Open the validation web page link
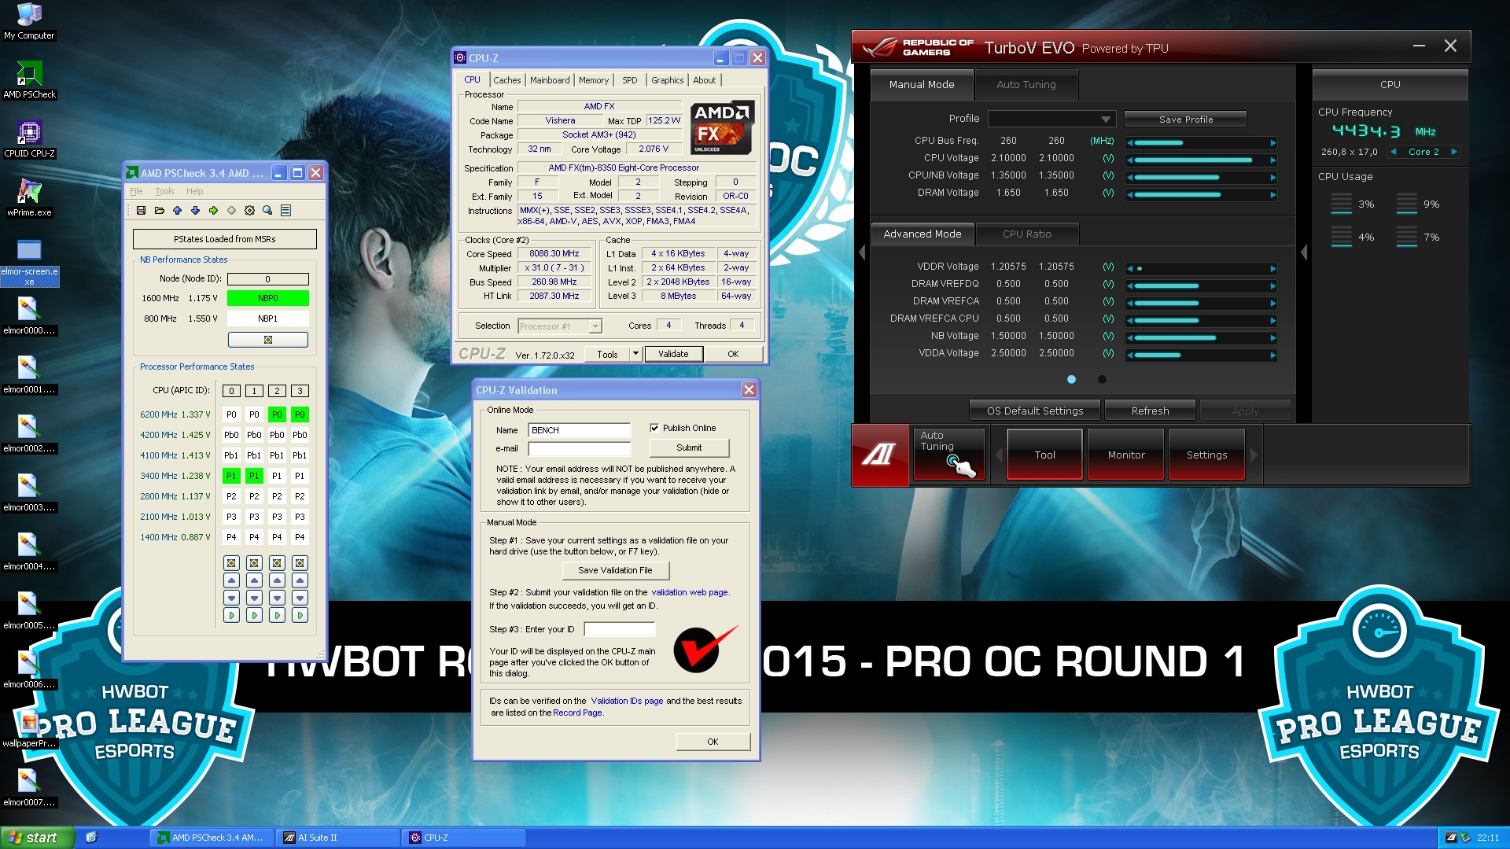This screenshot has height=849, width=1510. pos(689,592)
